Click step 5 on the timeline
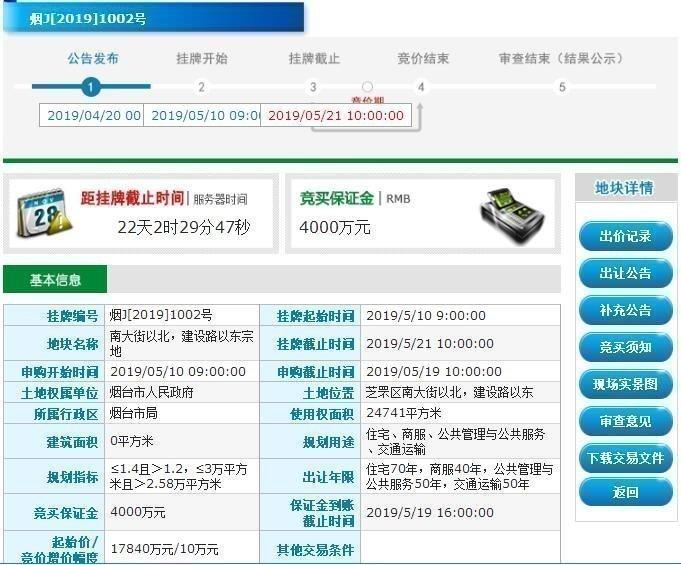 tap(562, 87)
